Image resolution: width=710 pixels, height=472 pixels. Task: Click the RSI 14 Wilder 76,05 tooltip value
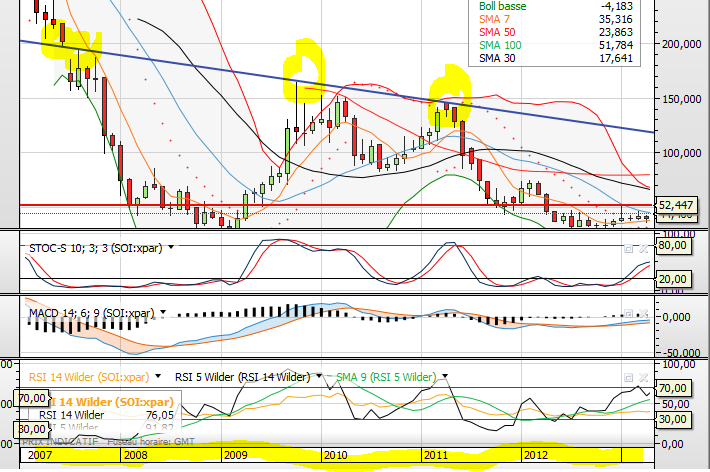(x=159, y=415)
